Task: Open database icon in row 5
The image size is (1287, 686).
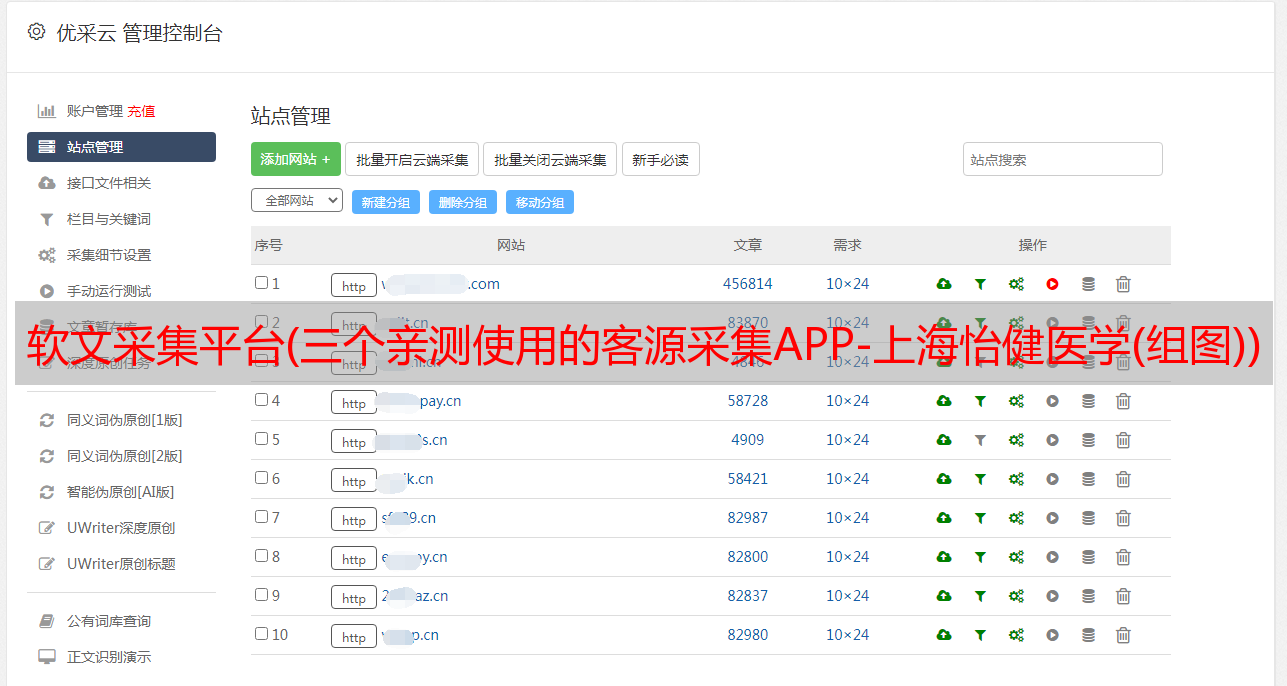Action: [1088, 440]
